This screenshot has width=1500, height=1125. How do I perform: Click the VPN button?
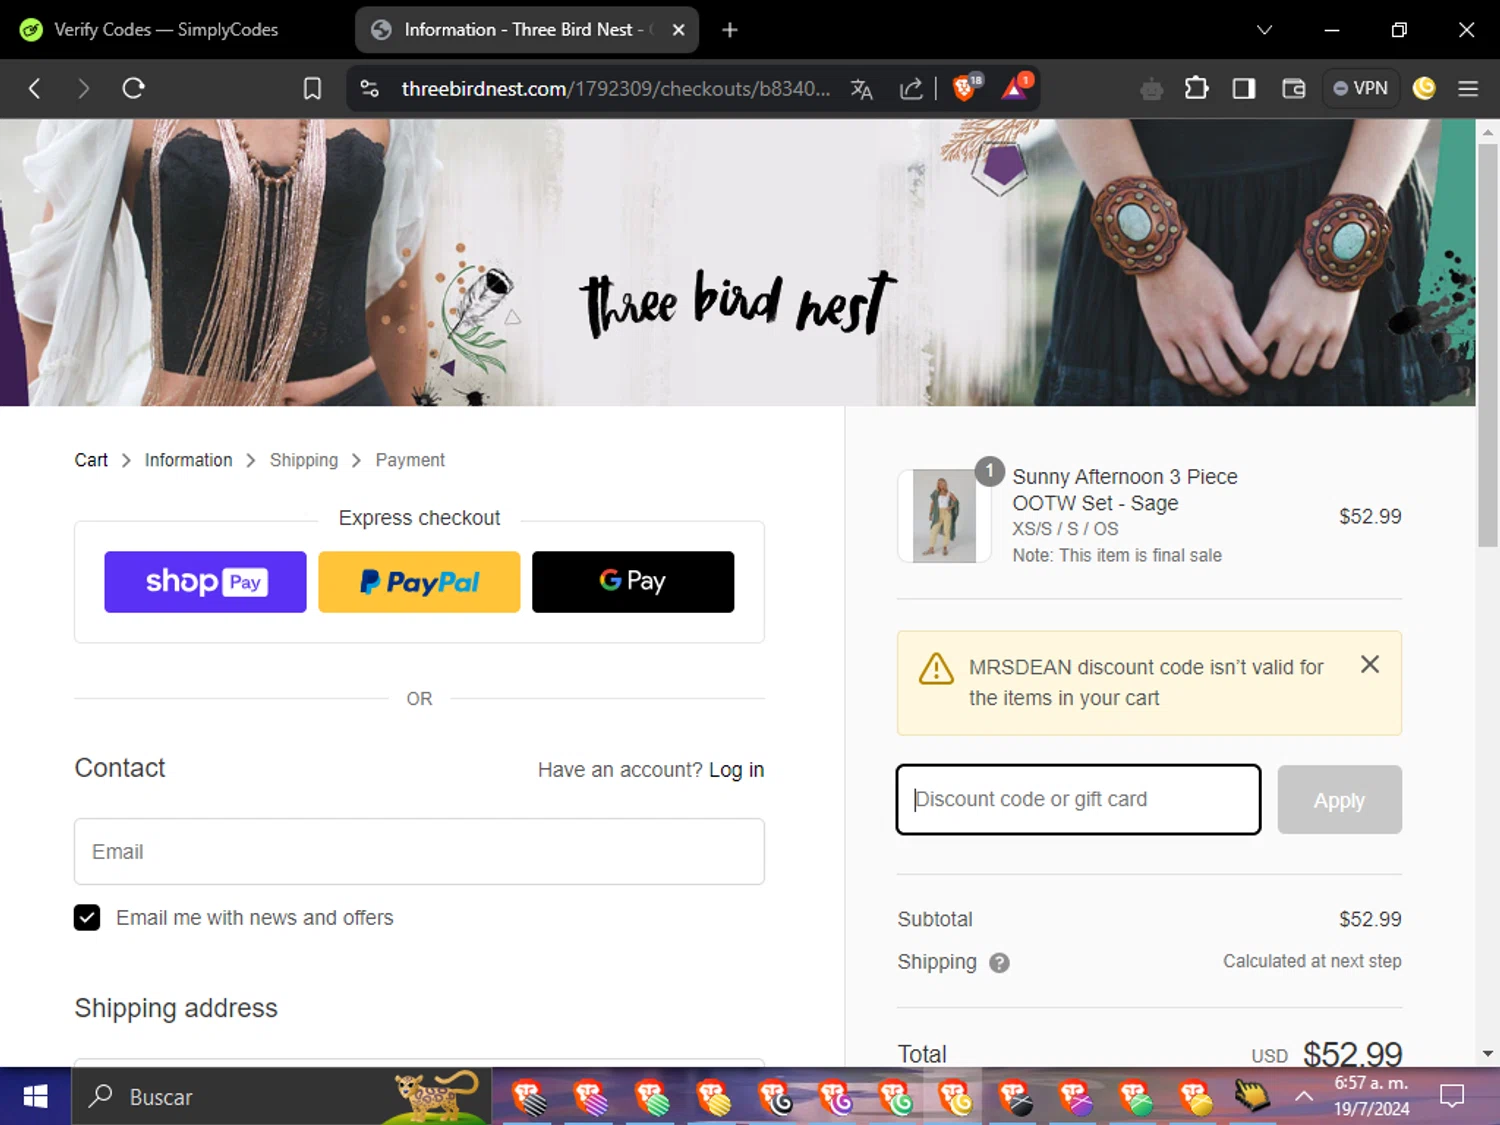click(1360, 88)
